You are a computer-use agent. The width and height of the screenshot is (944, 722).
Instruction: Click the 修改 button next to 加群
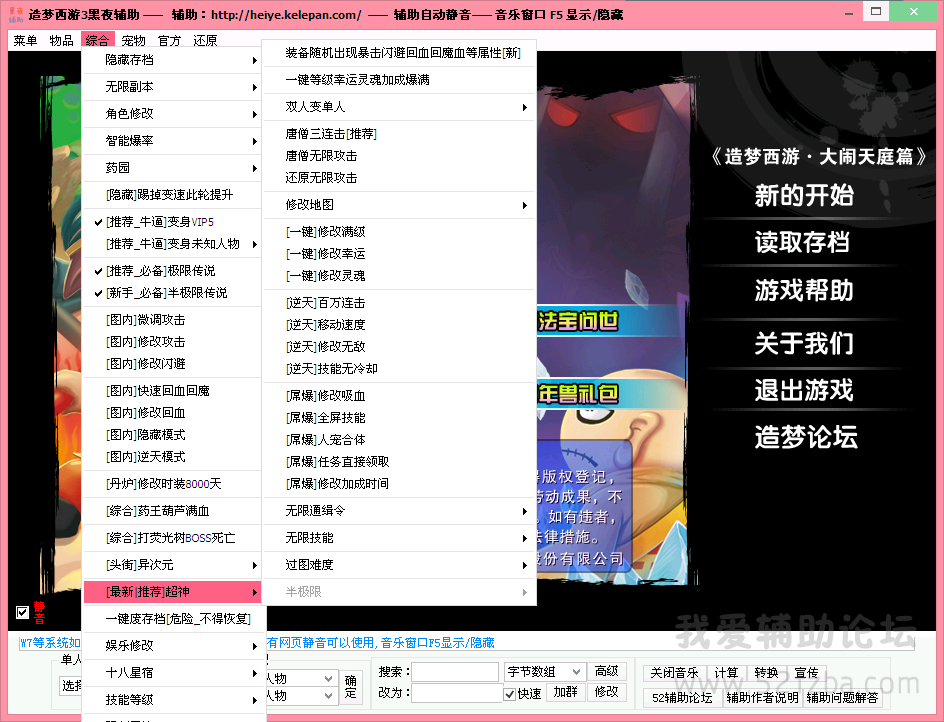pyautogui.click(x=606, y=692)
